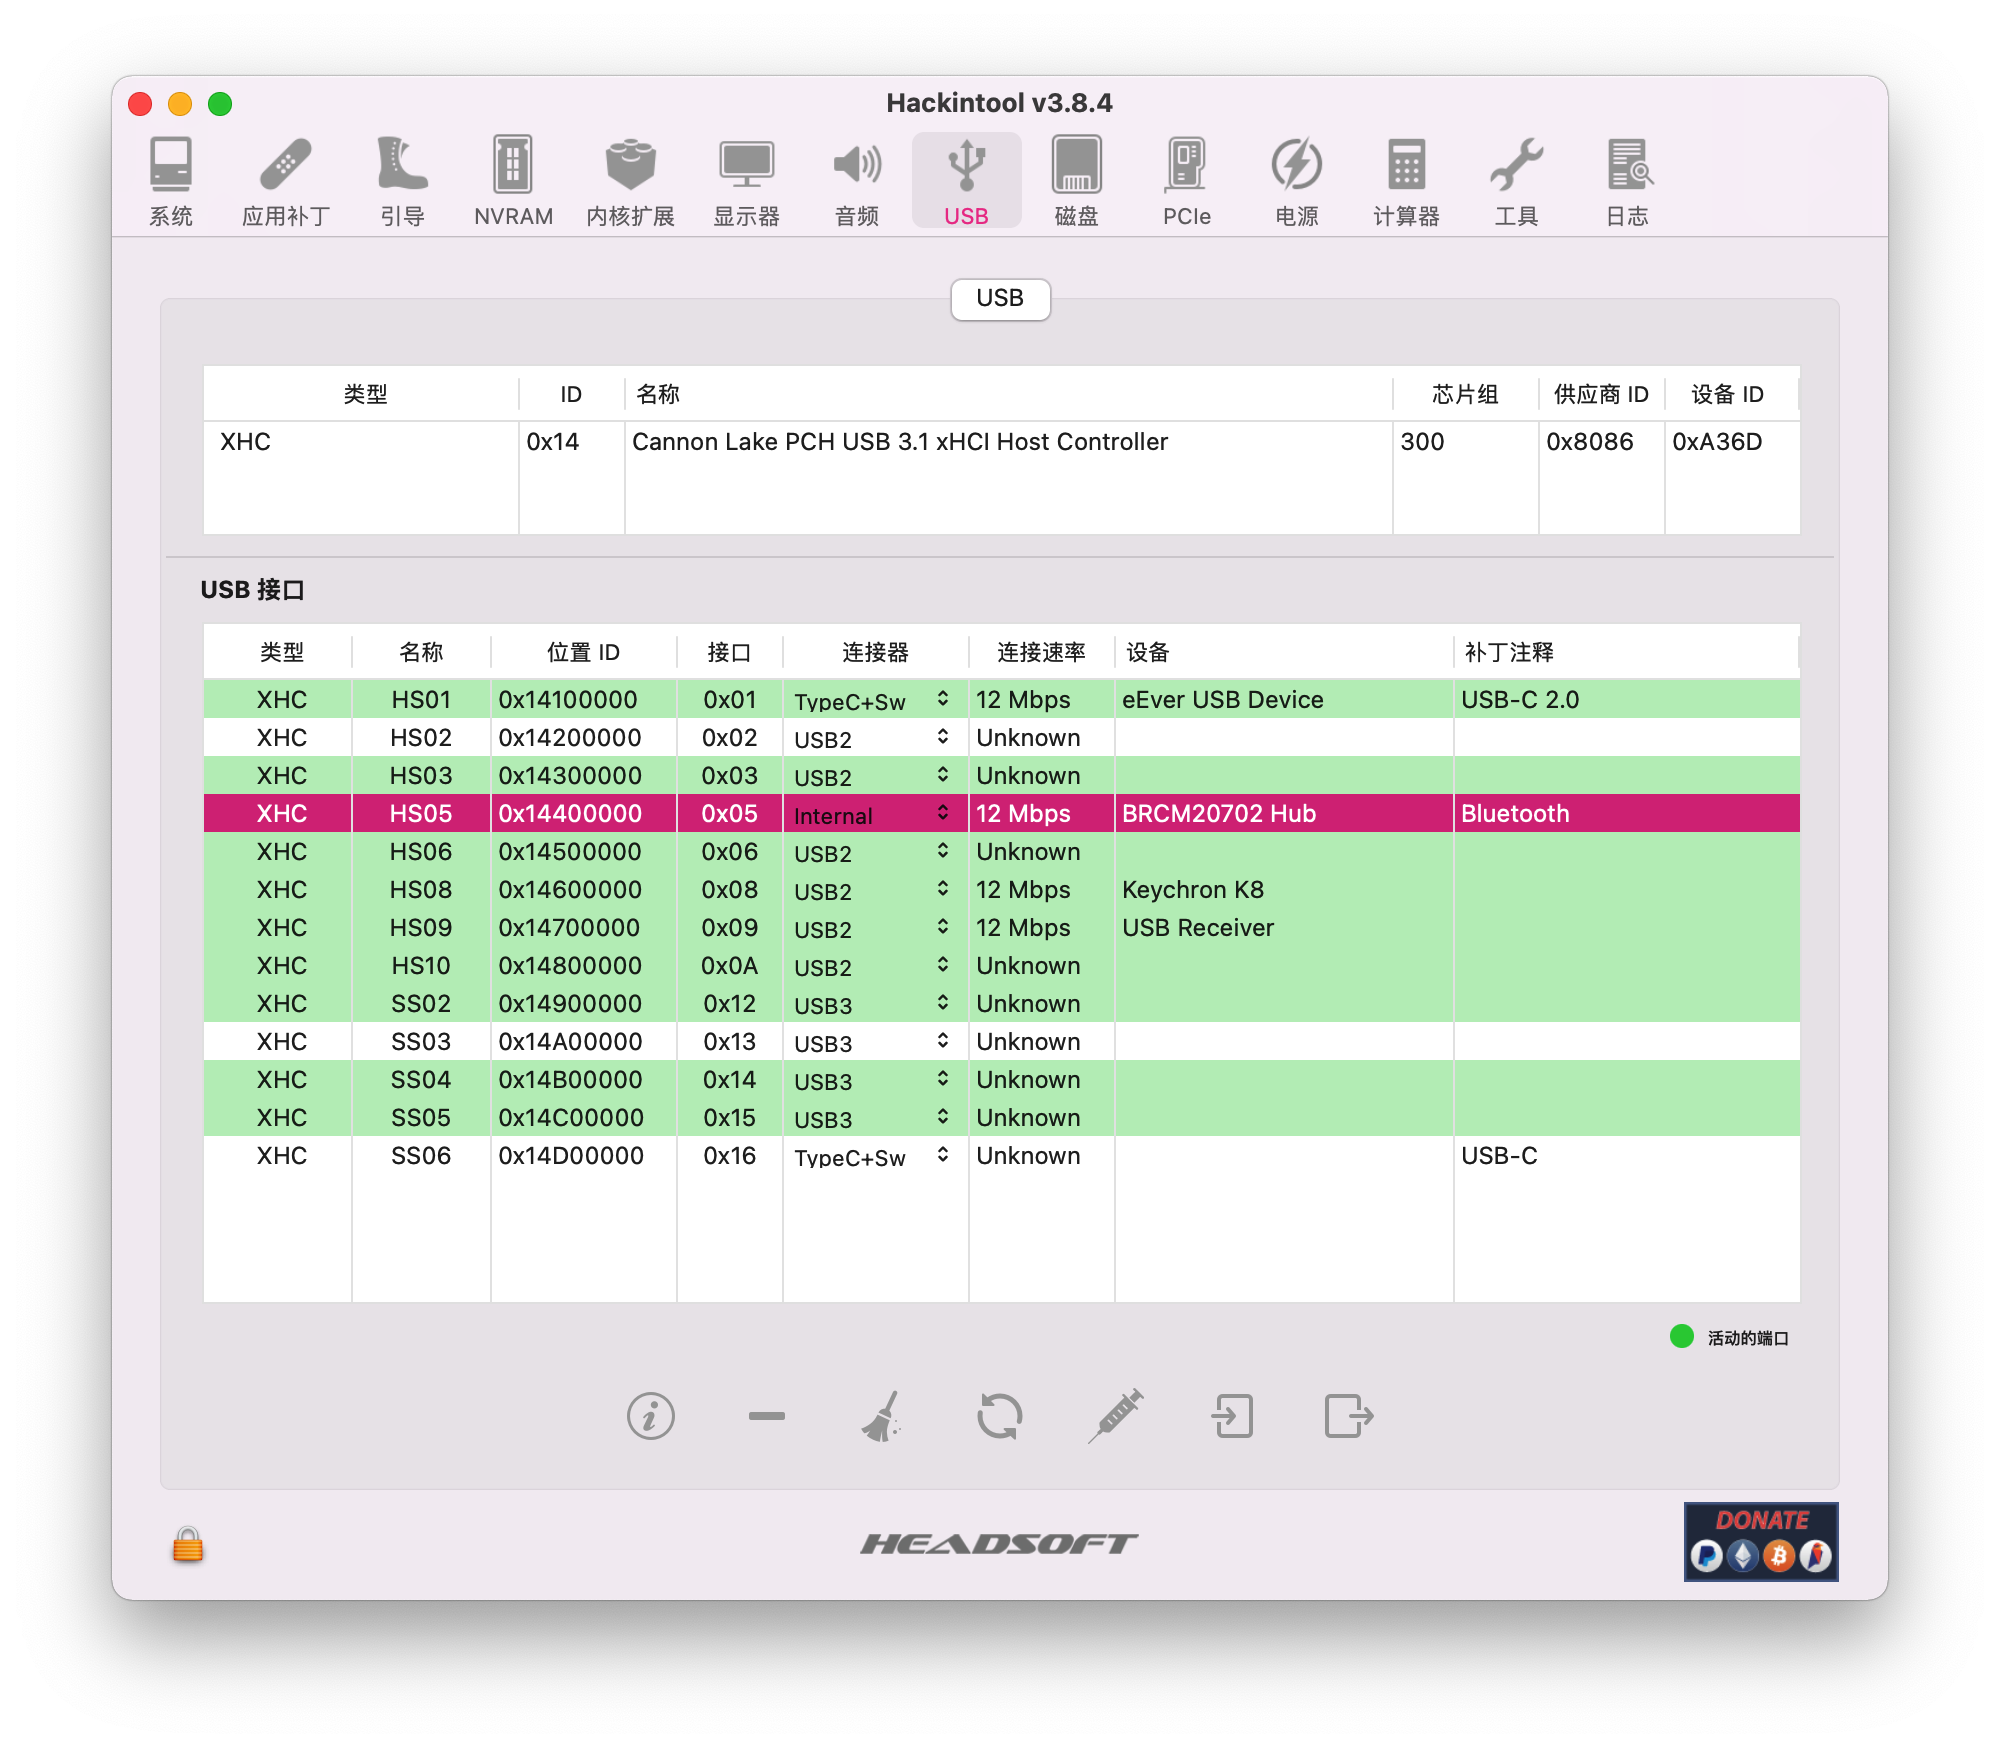2000x1748 pixels.
Task: Select the USB Receiver device cell
Action: click(x=1284, y=928)
